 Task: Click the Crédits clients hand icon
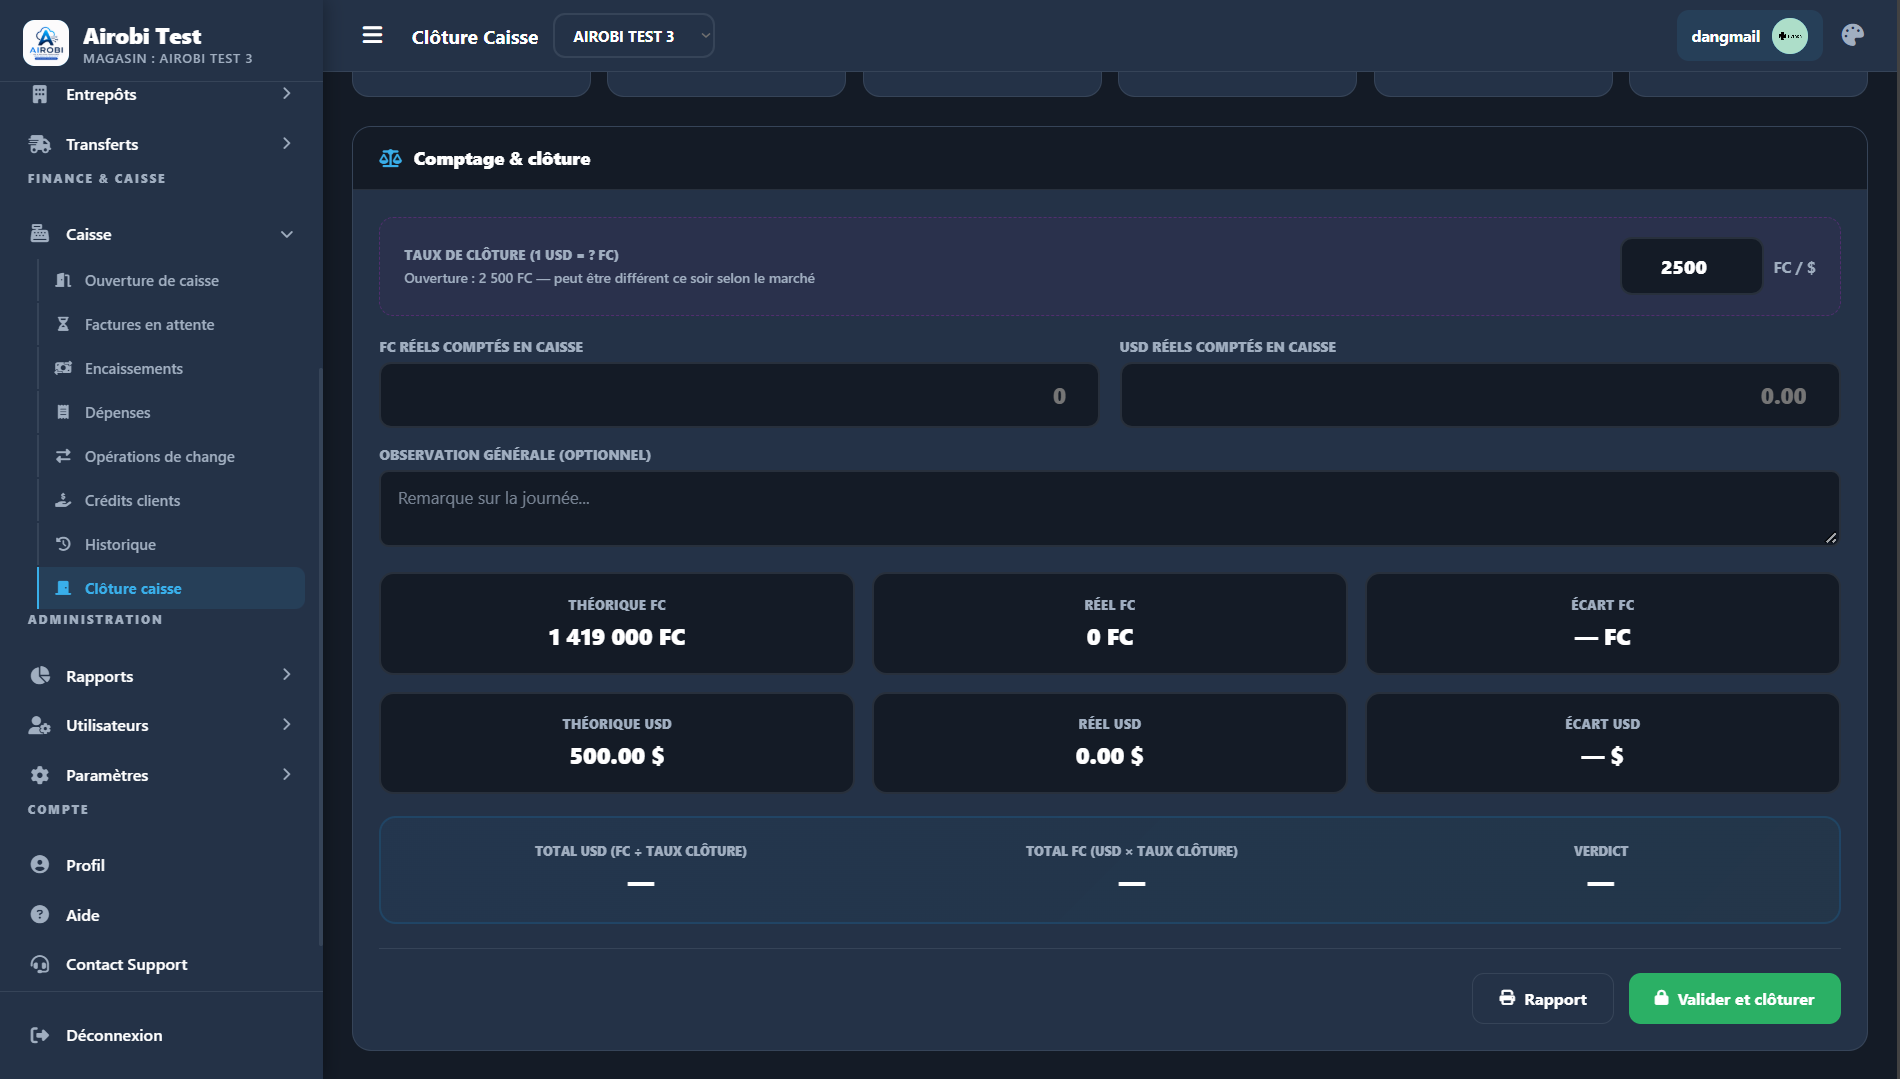pos(63,500)
